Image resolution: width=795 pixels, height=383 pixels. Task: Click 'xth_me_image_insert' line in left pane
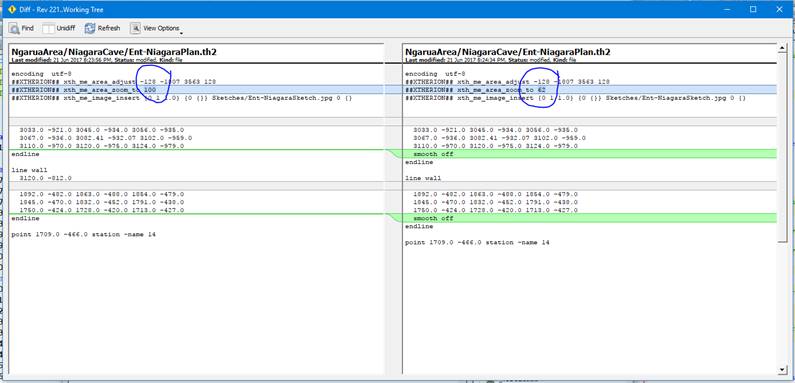(x=182, y=98)
